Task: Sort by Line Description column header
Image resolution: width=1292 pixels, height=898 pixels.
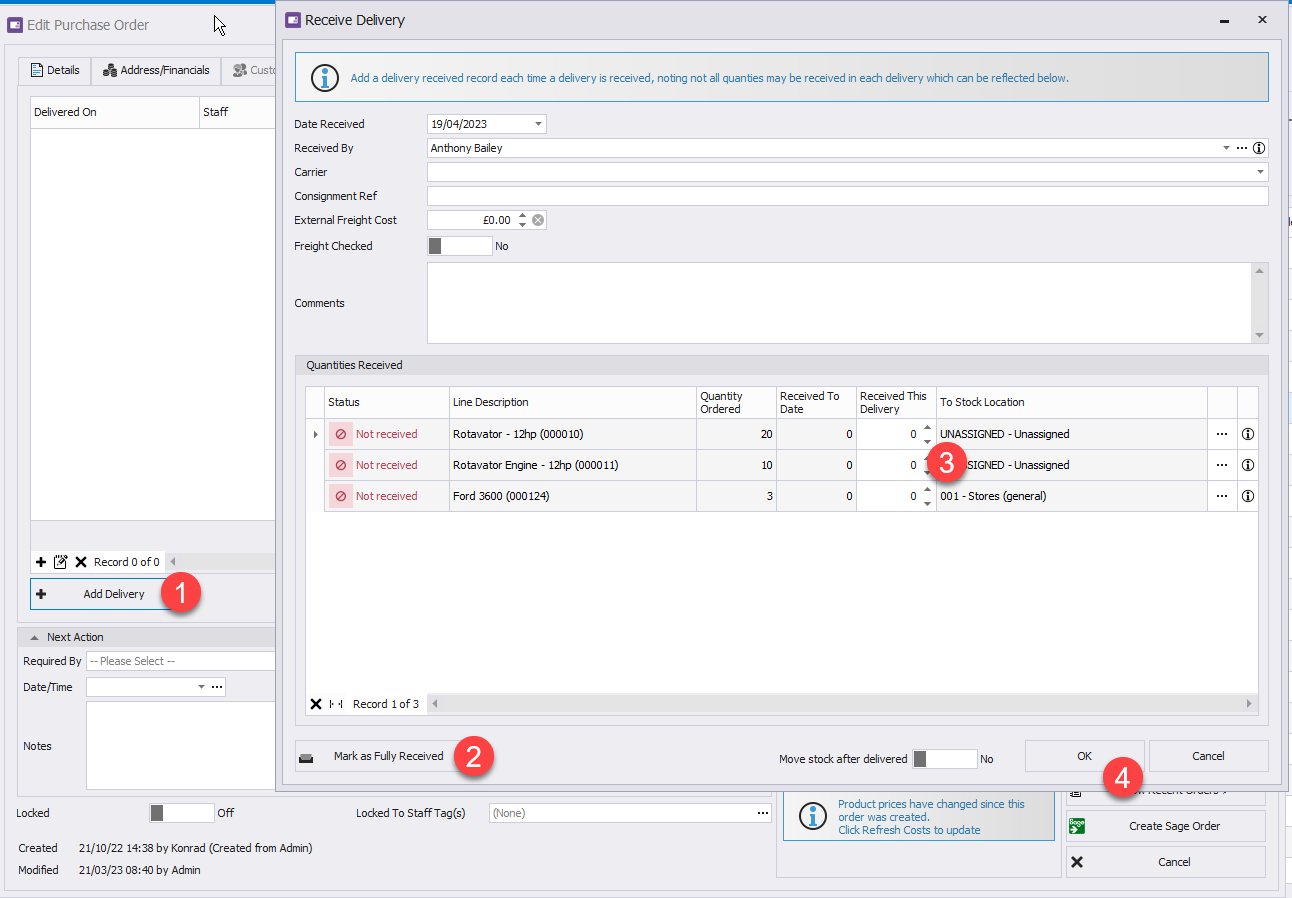Action: click(573, 402)
